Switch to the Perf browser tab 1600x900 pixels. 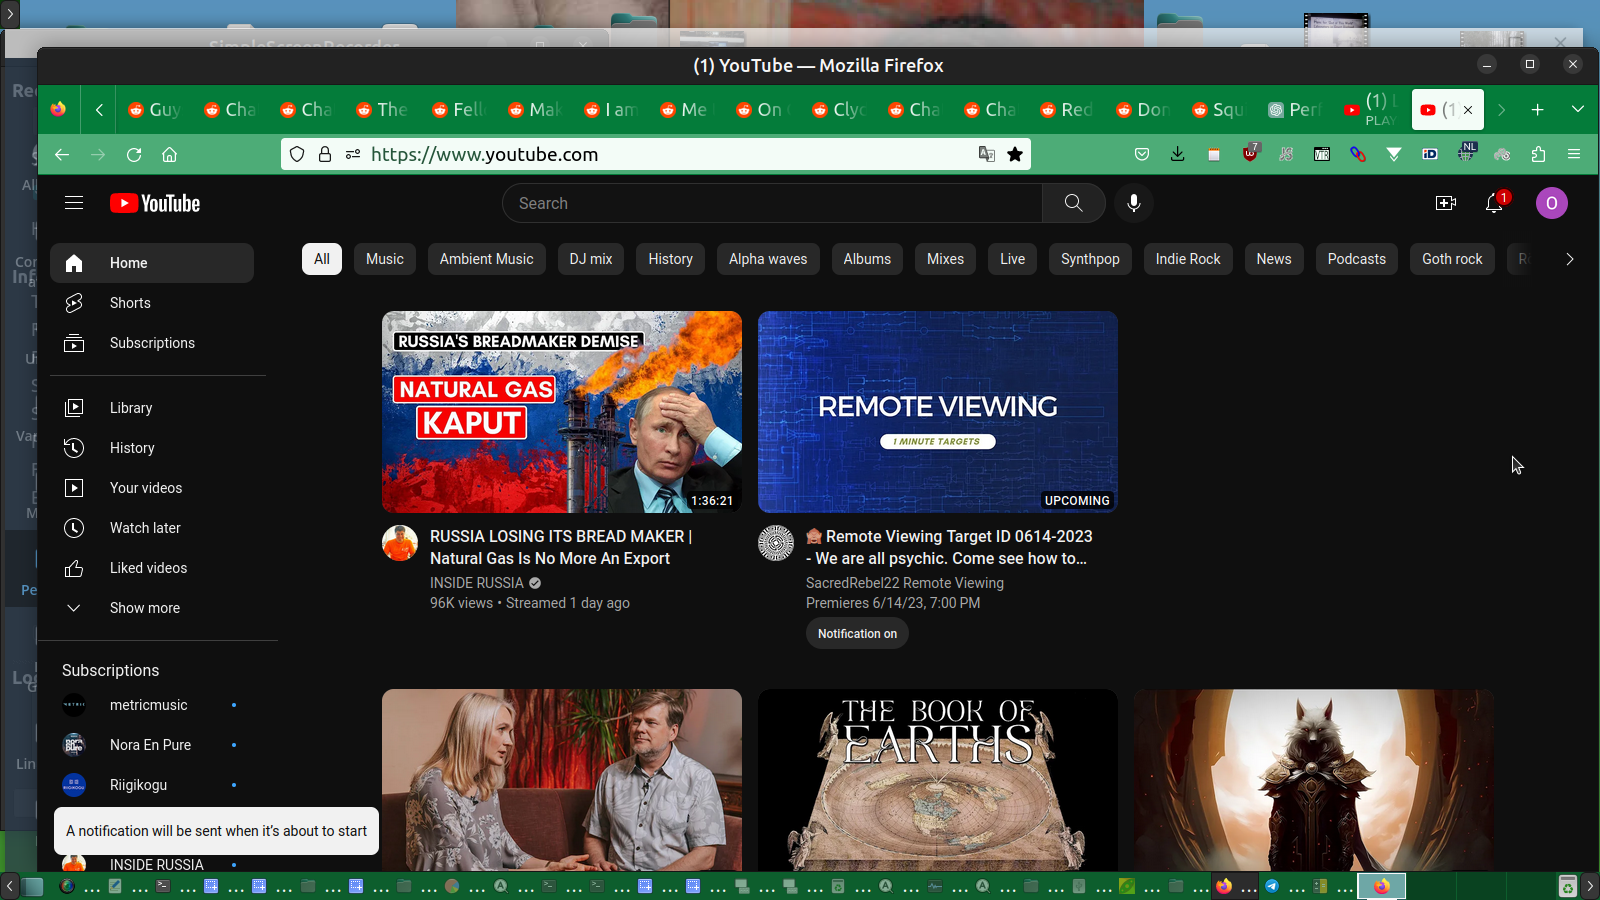[1294, 110]
